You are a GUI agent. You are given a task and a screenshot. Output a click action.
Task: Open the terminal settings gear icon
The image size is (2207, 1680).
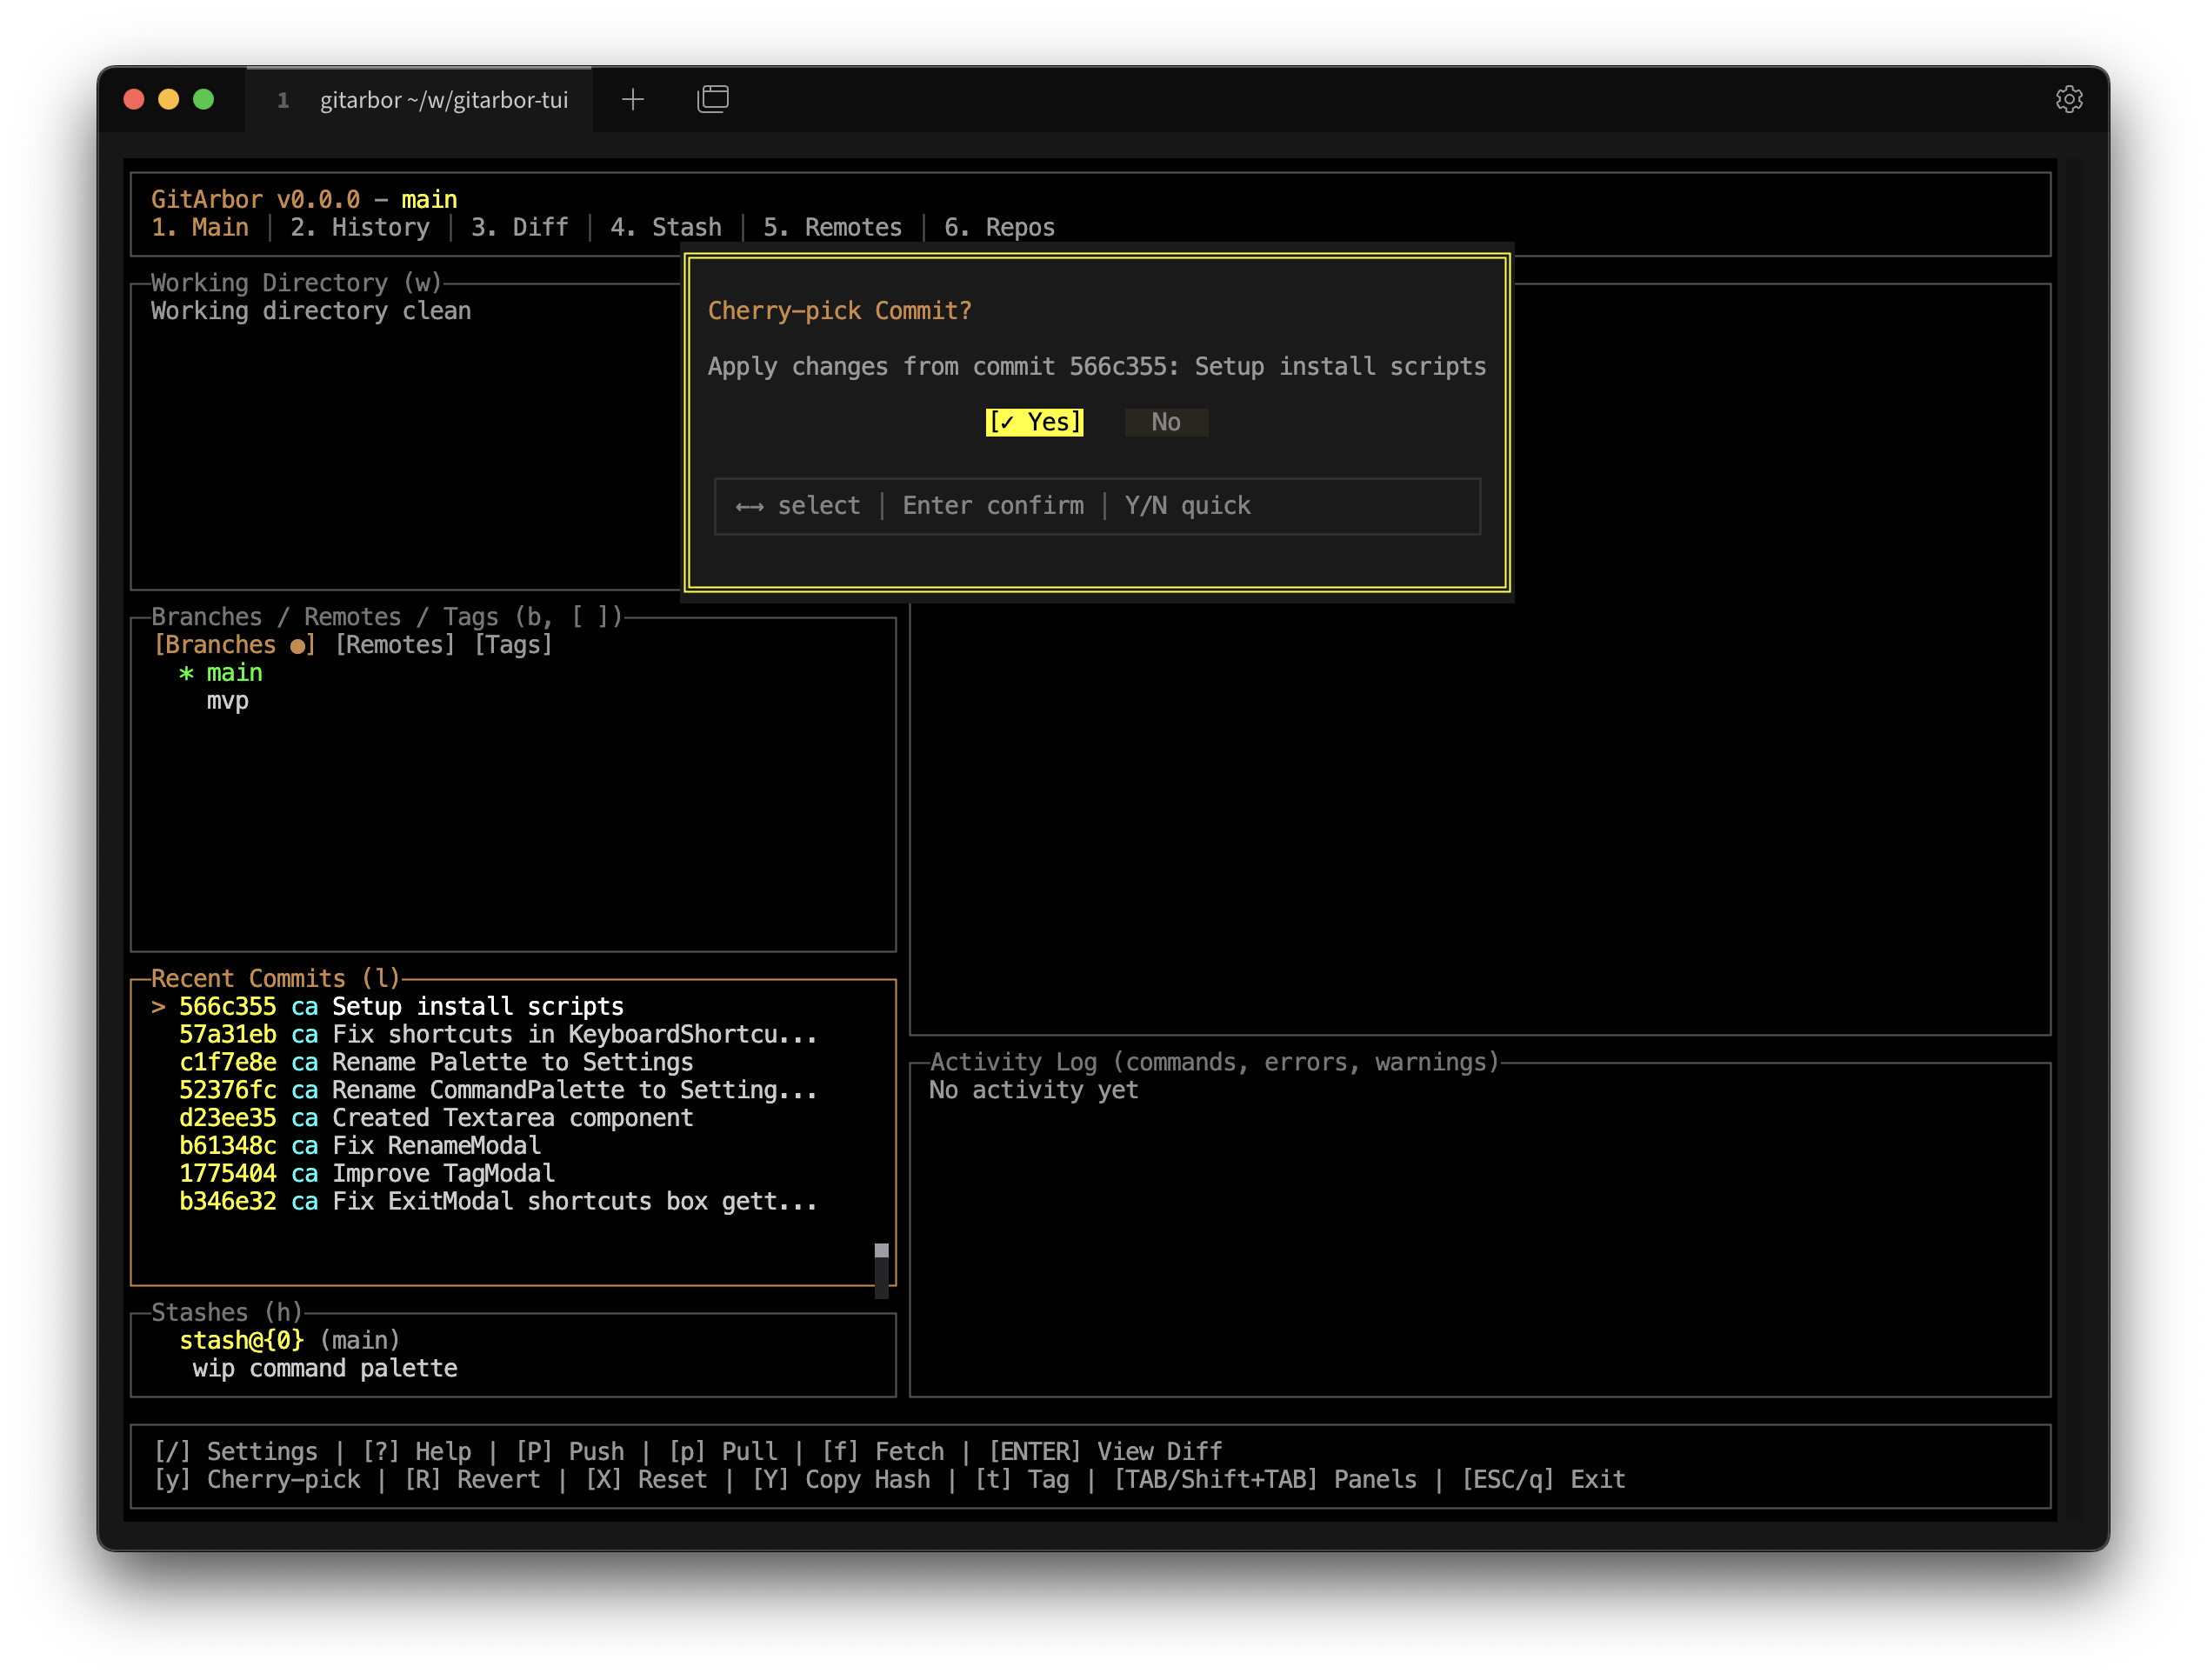pos(2068,99)
